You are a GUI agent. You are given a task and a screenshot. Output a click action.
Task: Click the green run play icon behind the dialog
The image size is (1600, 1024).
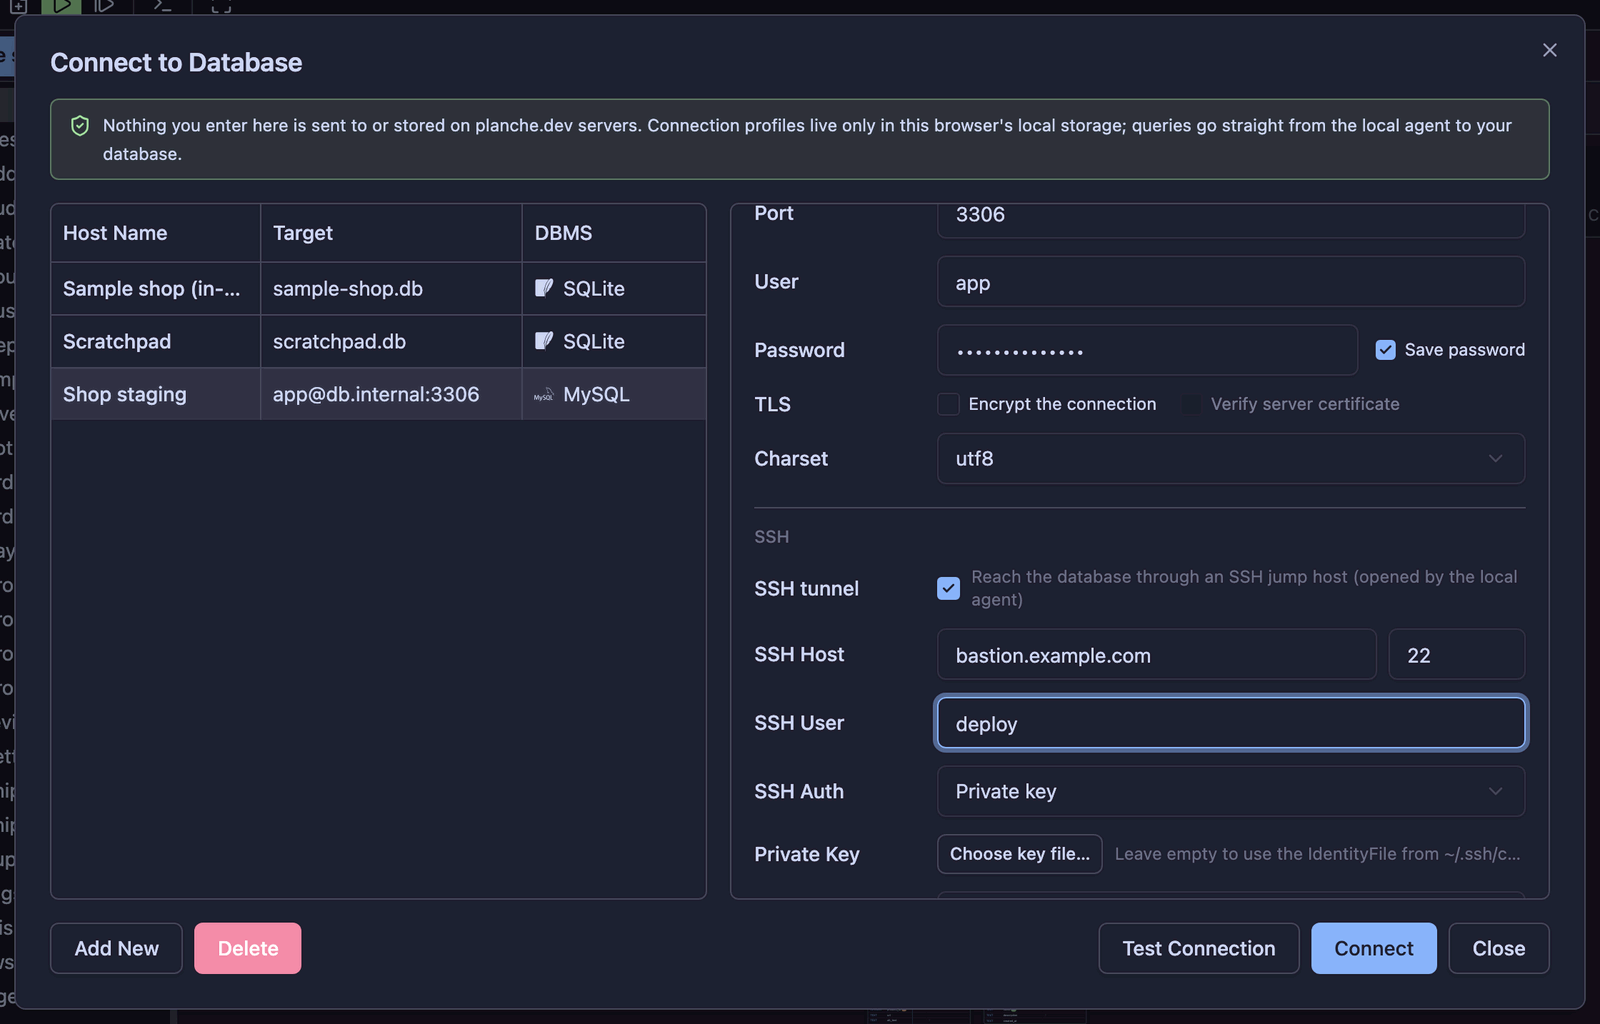tap(62, 6)
